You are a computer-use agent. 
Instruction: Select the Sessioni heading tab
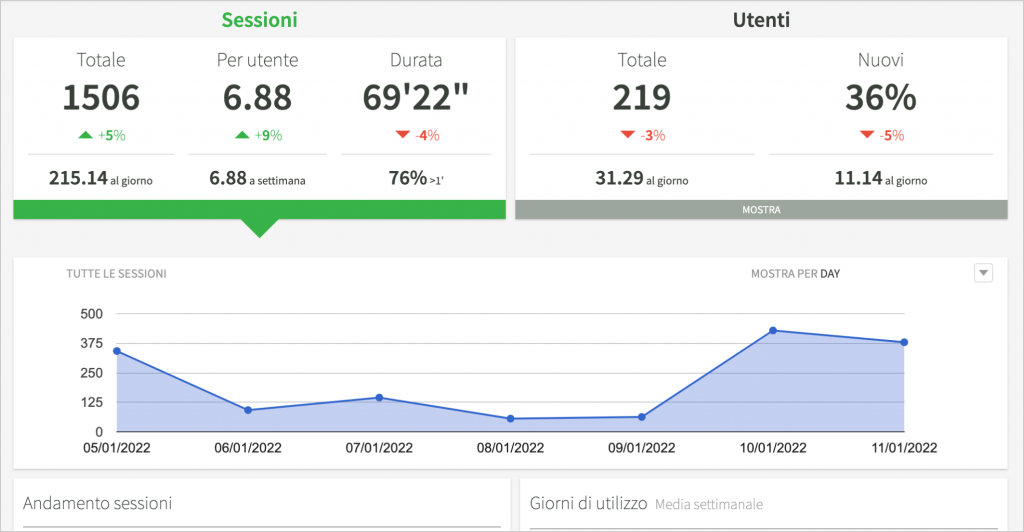[259, 20]
